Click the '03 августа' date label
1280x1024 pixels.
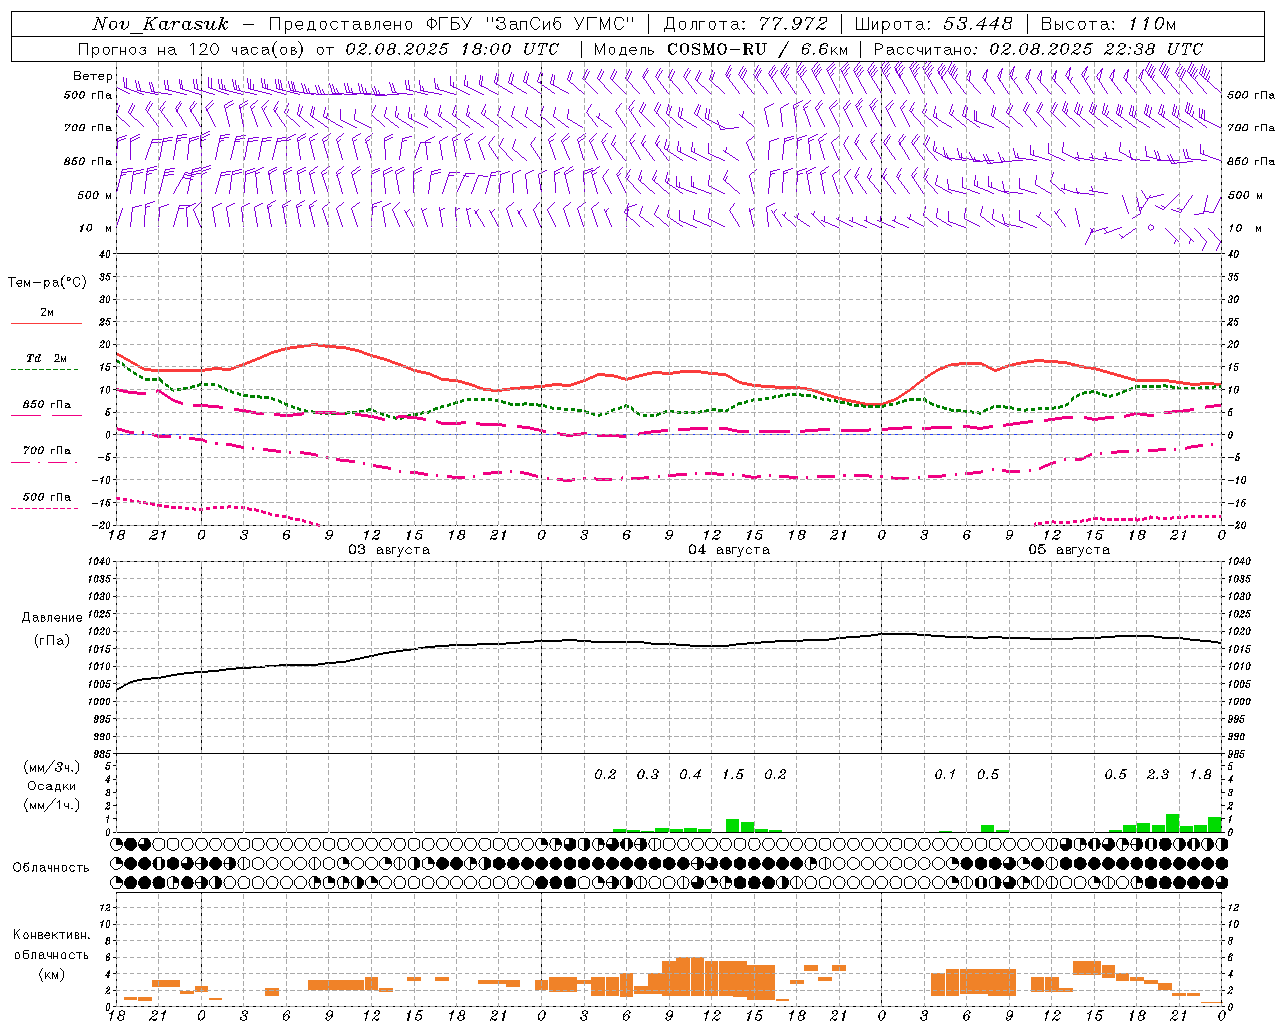[x=389, y=550]
